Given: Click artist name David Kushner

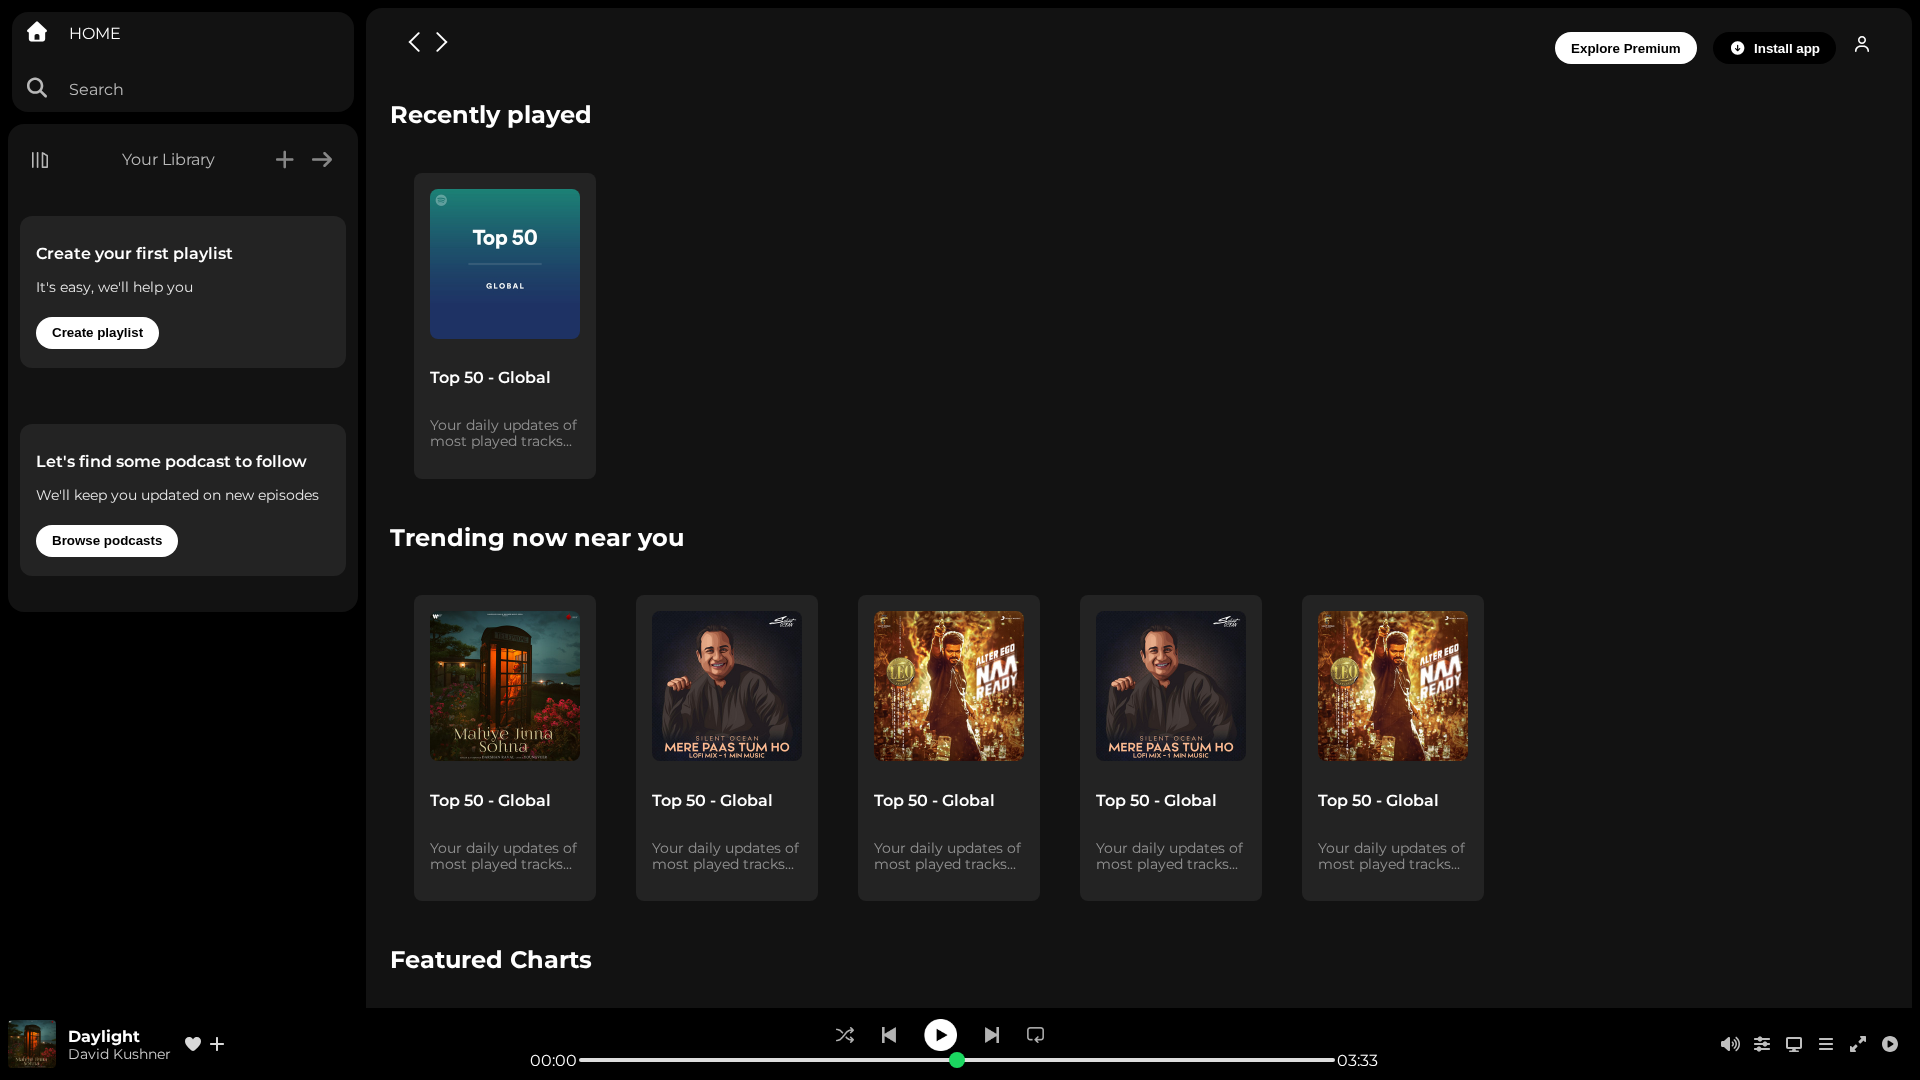Looking at the screenshot, I should click(x=119, y=1054).
